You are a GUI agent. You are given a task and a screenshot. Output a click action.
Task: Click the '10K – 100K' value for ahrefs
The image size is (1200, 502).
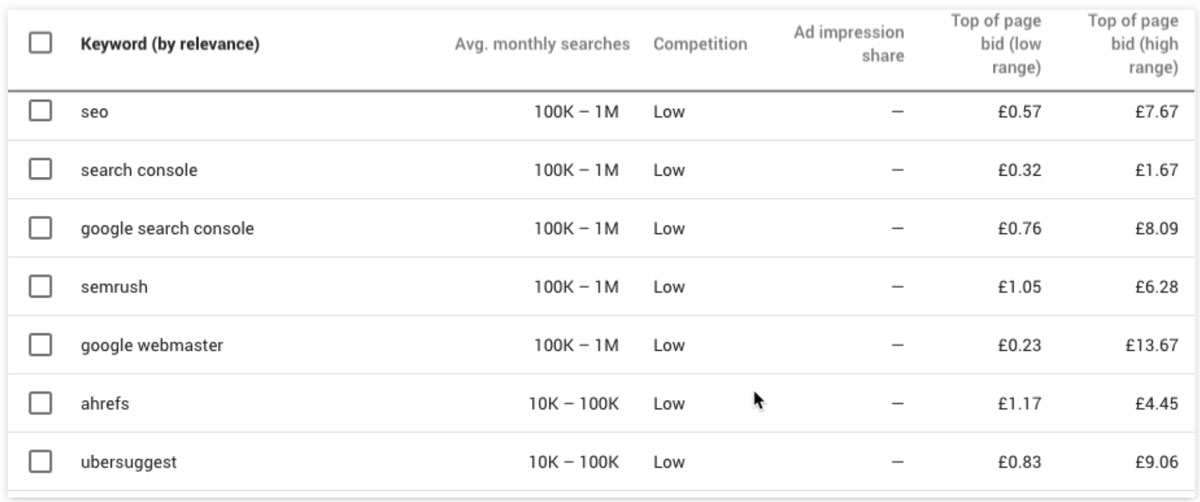tap(574, 404)
